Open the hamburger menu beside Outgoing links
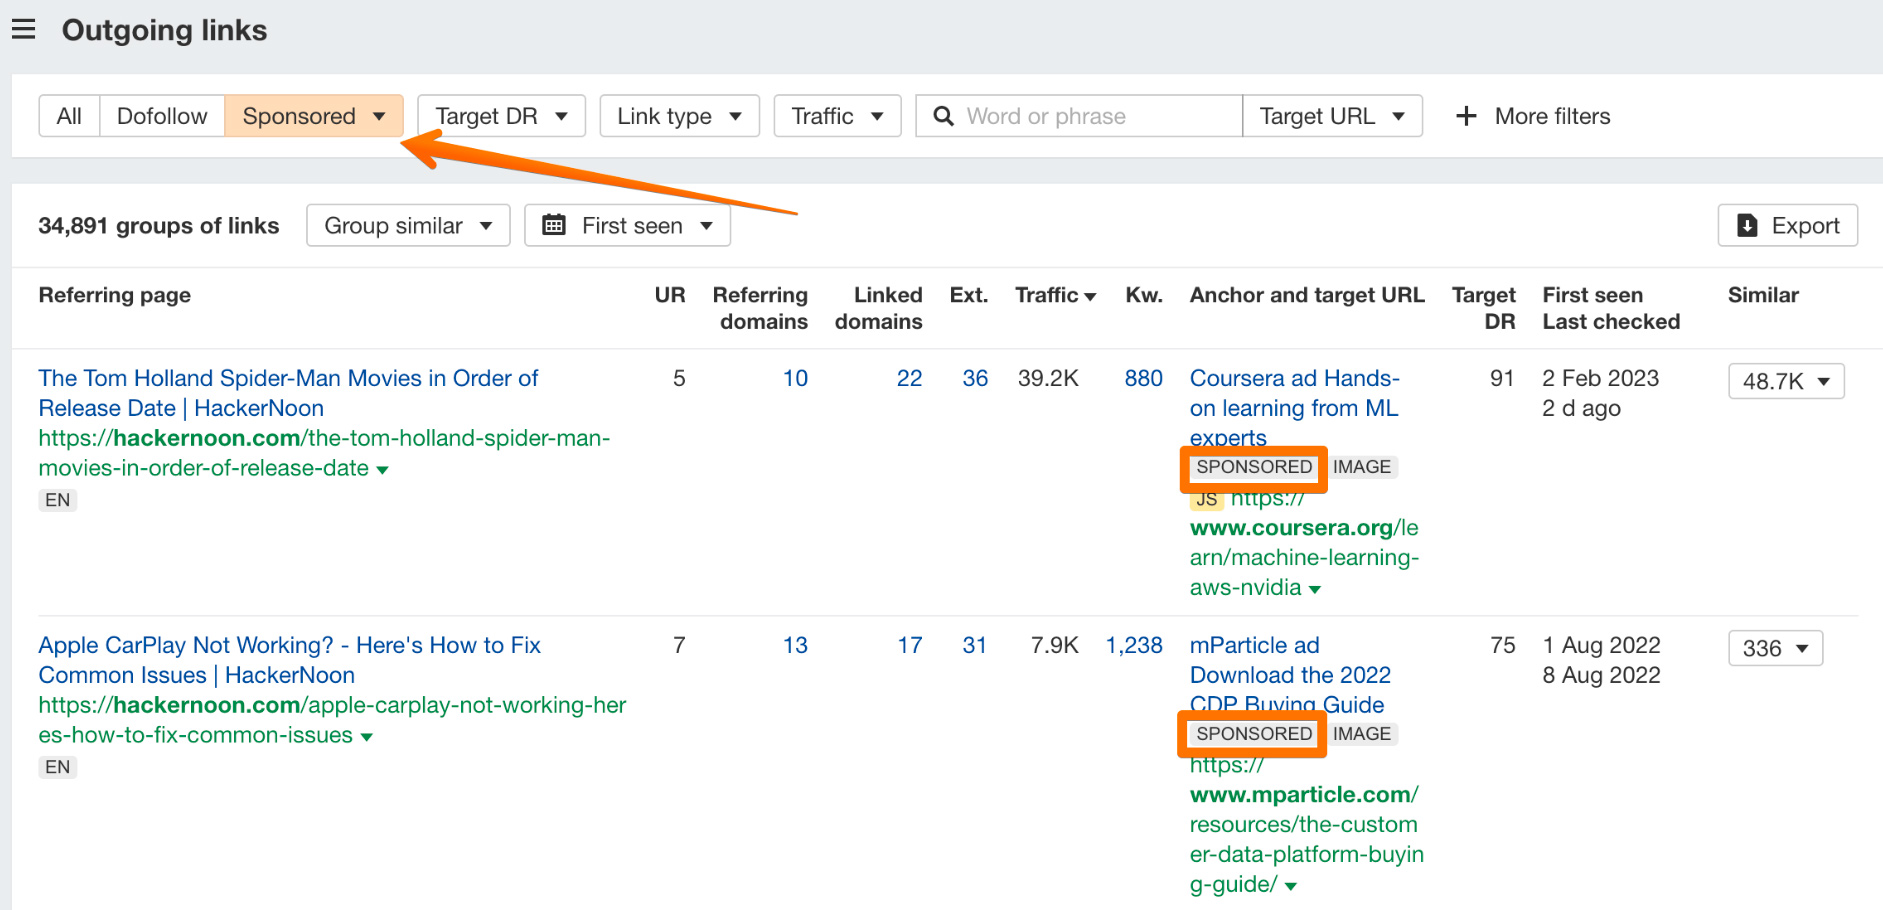 click(x=24, y=30)
